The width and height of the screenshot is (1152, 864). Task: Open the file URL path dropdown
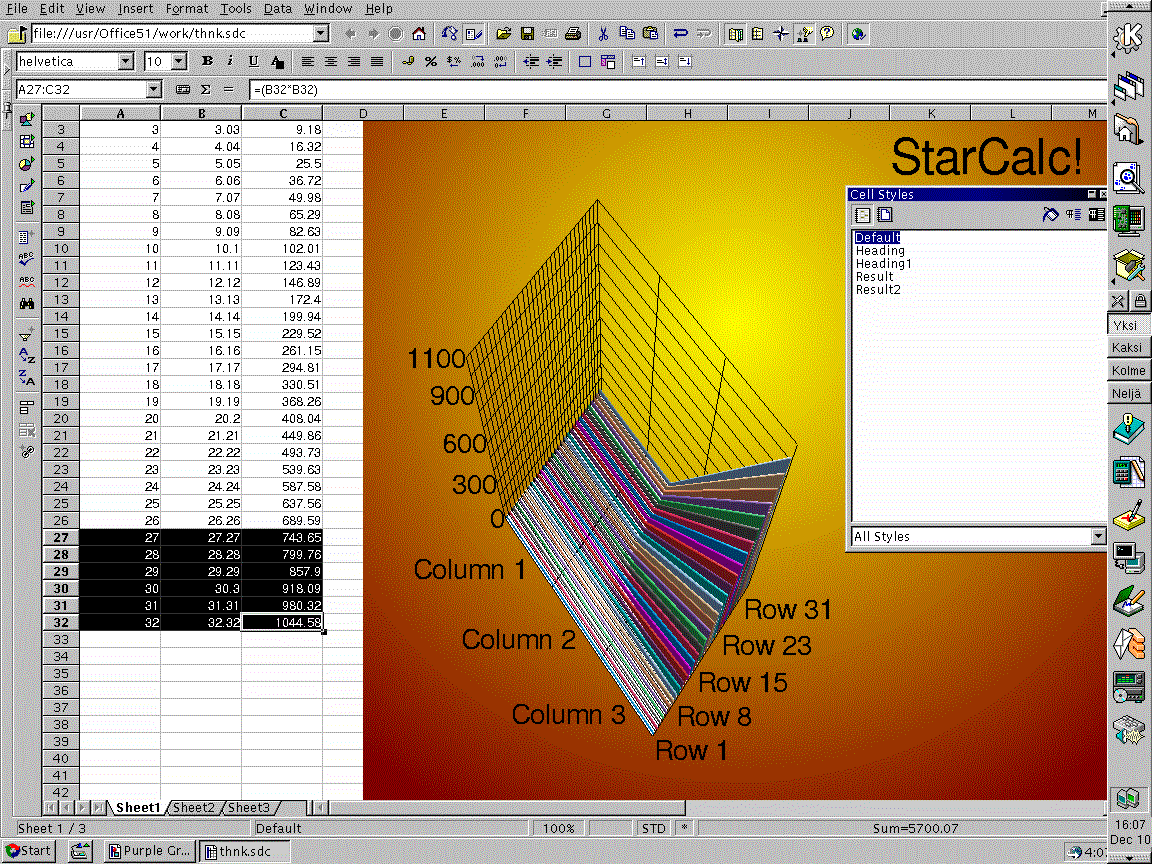(320, 34)
